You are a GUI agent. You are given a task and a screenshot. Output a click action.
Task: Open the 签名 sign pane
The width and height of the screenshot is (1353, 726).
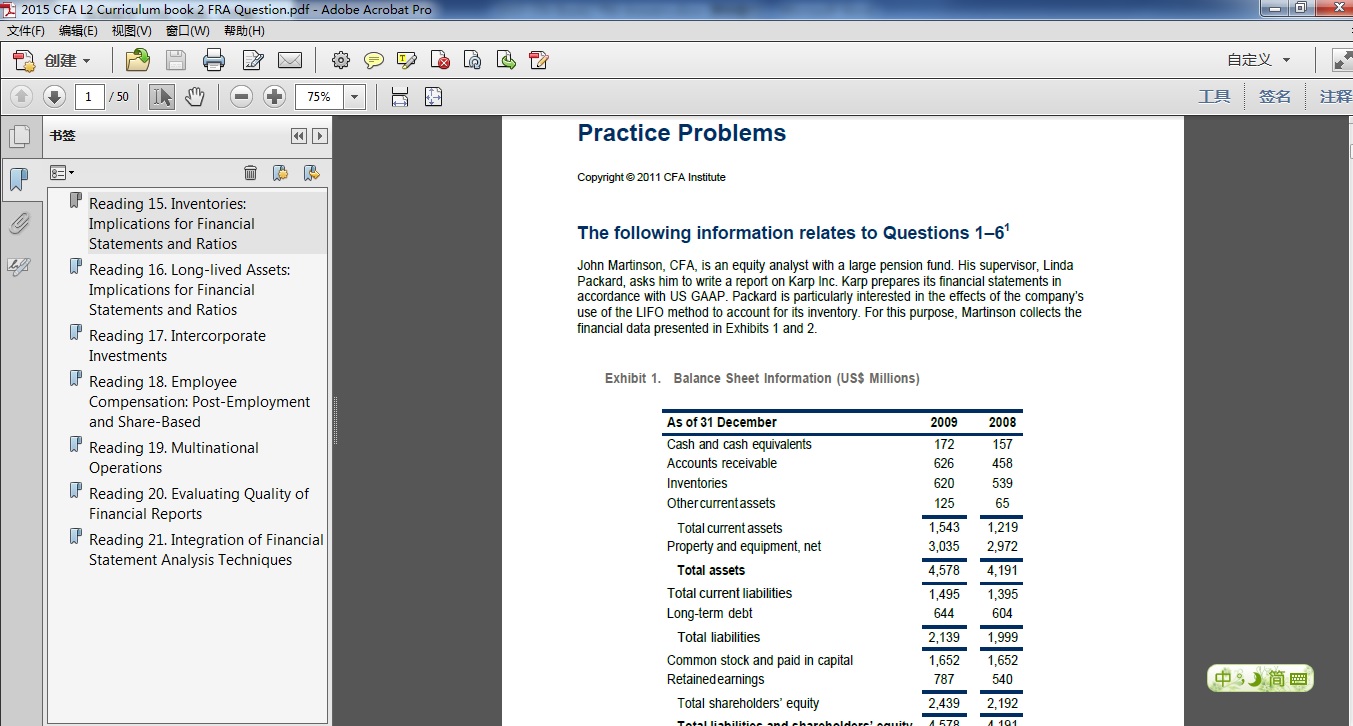[1275, 96]
